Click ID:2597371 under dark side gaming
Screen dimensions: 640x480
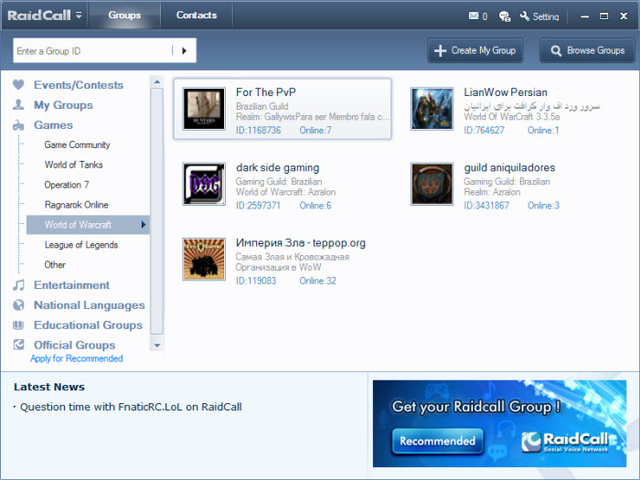click(258, 205)
